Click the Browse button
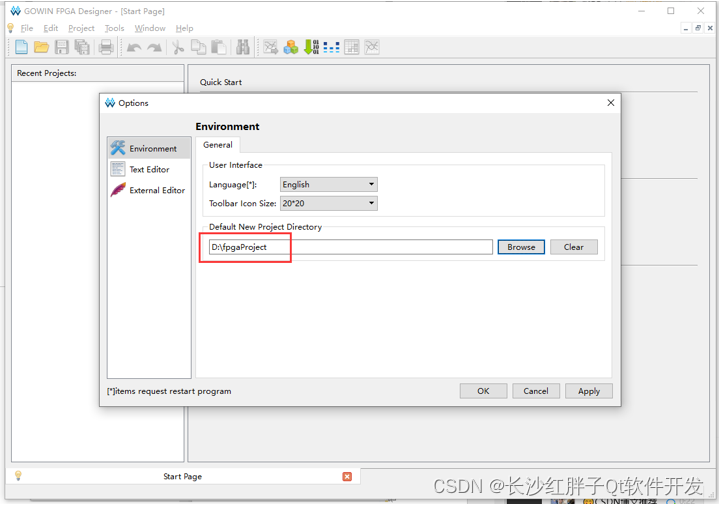This screenshot has height=506, width=719. 521,247
